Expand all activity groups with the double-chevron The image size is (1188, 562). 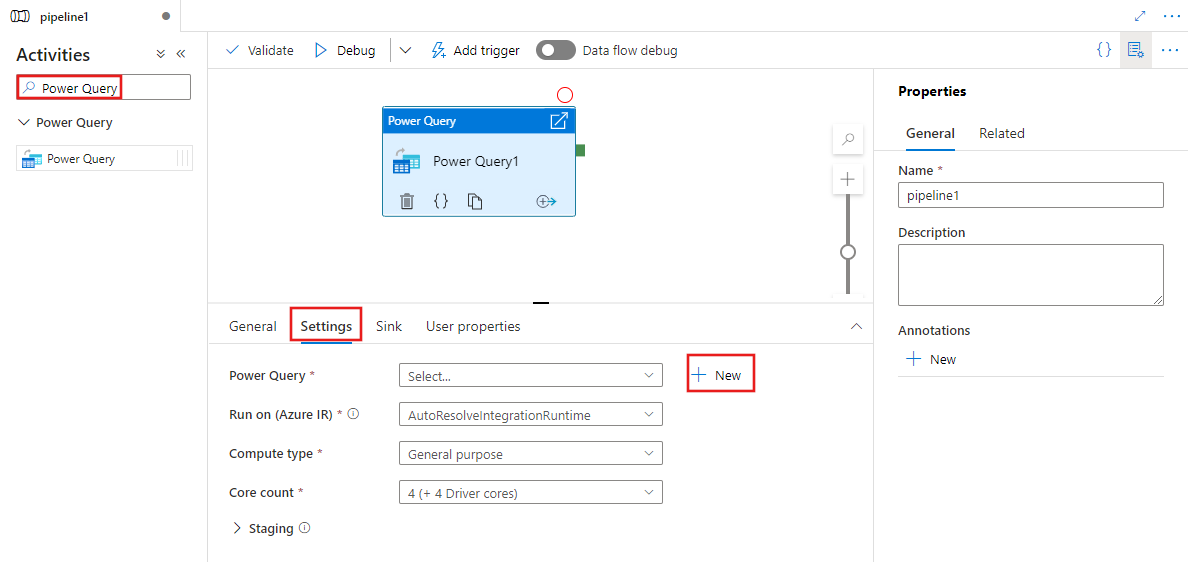click(x=161, y=54)
